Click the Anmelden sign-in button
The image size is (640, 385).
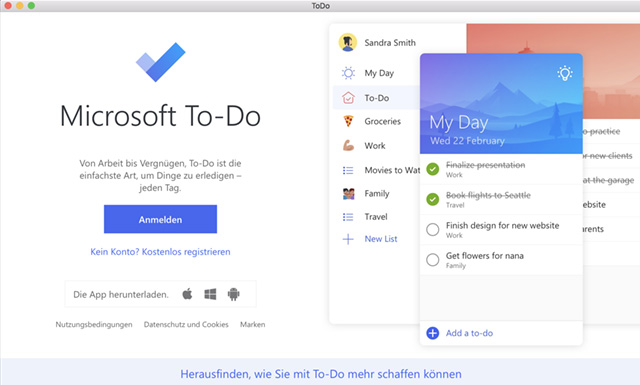[x=160, y=219]
